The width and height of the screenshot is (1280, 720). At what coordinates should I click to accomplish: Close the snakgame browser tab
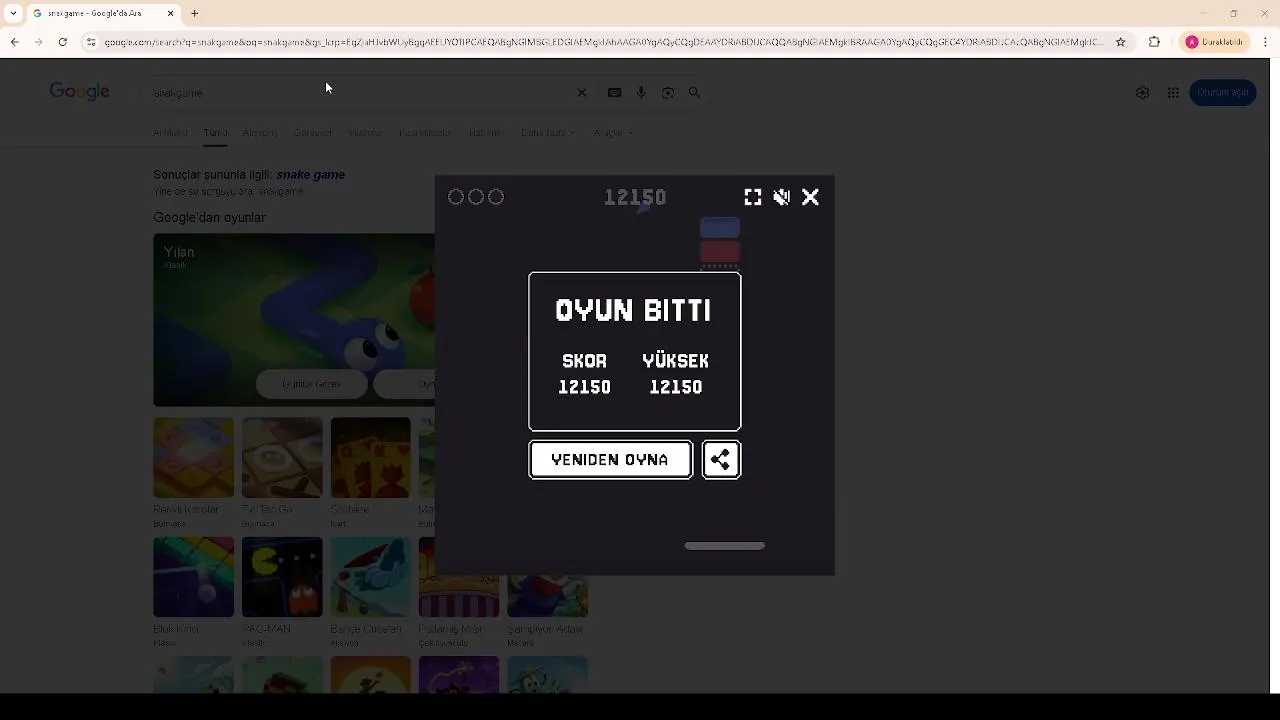click(170, 13)
